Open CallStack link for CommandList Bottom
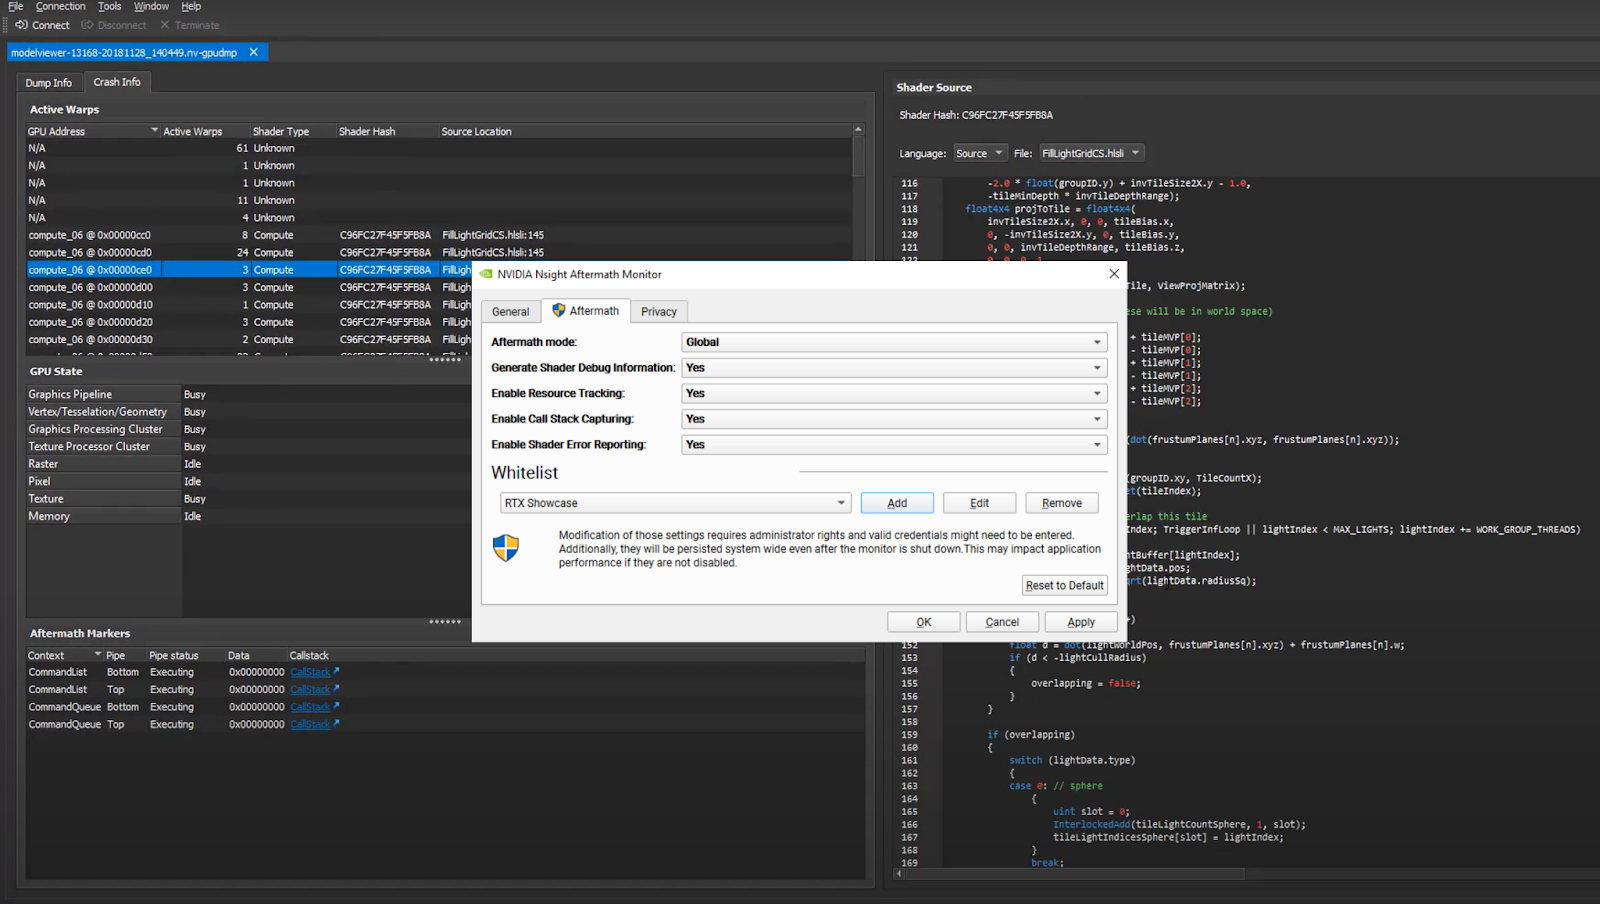The image size is (1600, 904). [x=314, y=673]
